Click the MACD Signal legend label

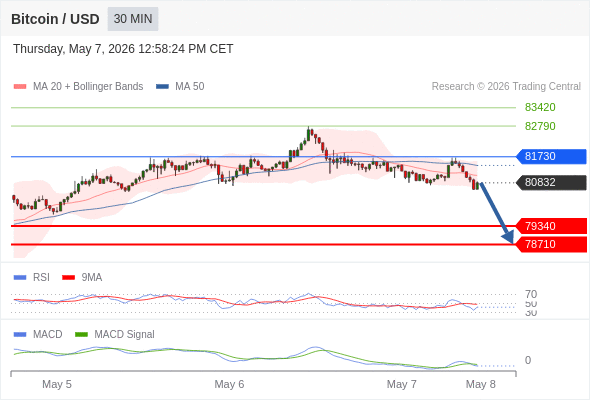(x=125, y=335)
